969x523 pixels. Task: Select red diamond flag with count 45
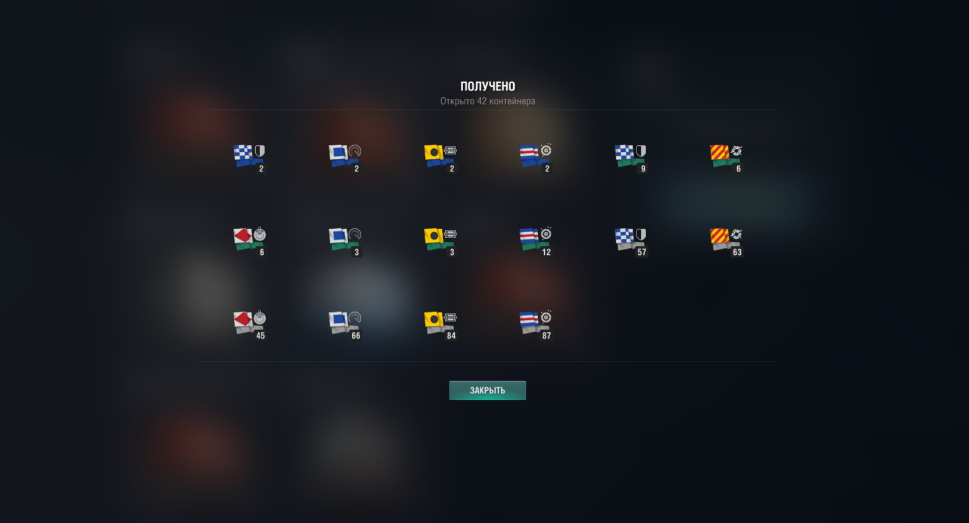(250, 325)
